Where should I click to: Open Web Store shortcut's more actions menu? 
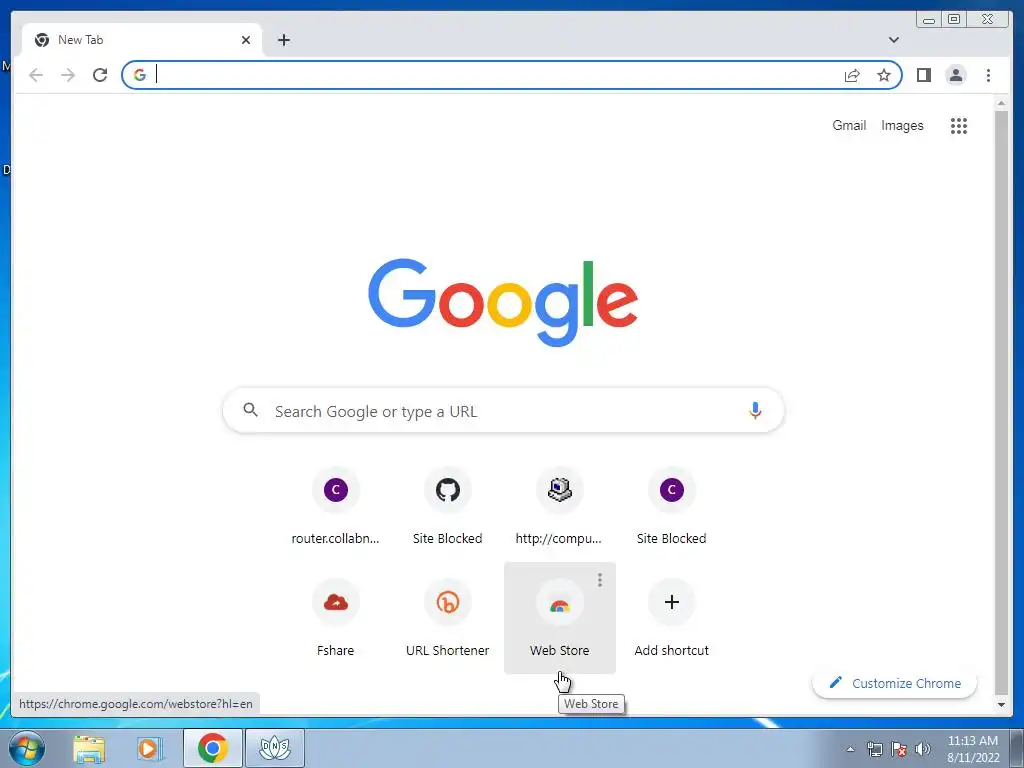600,579
